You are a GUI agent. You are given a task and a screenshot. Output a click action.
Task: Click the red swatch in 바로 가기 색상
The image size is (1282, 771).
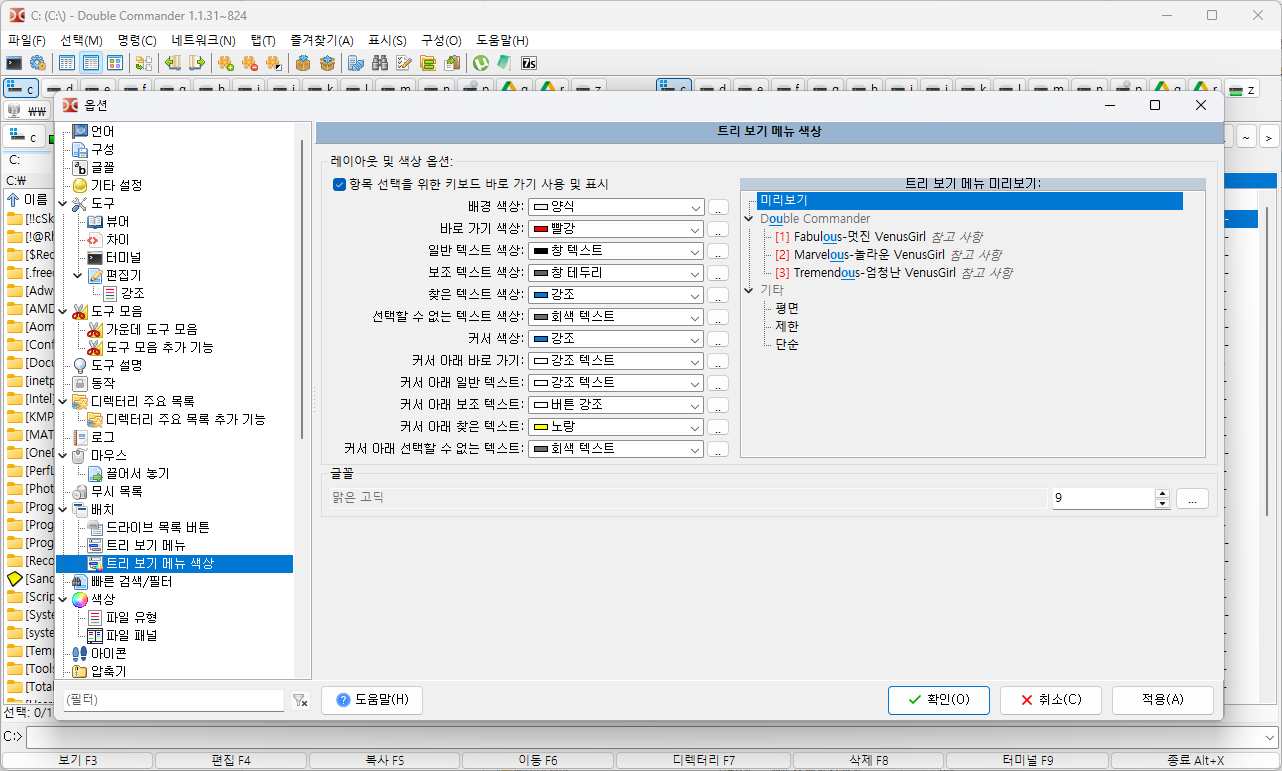coord(541,229)
